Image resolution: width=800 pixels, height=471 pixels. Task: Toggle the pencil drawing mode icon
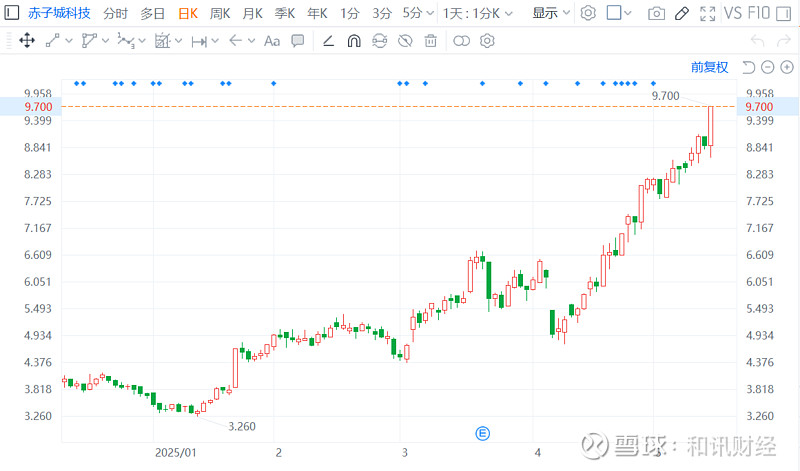(682, 13)
